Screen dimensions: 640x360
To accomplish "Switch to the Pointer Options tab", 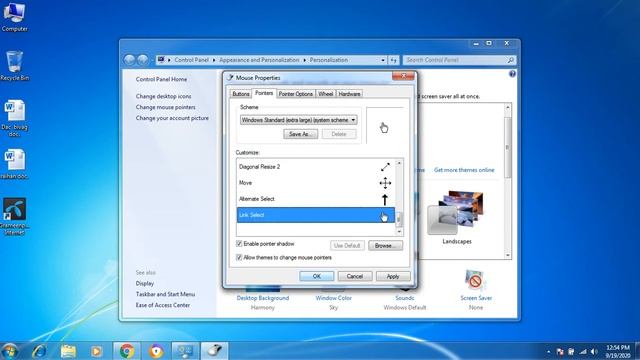I will 296,94.
